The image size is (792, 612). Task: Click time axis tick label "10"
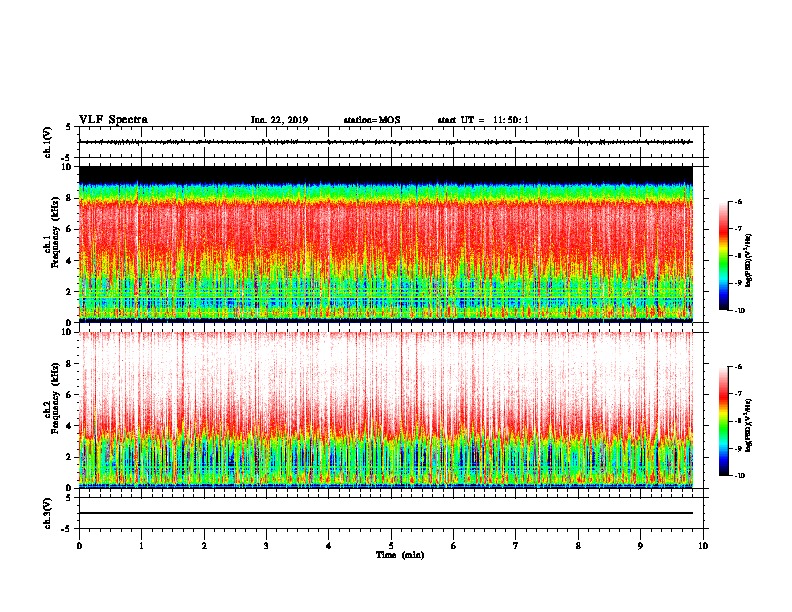point(703,546)
